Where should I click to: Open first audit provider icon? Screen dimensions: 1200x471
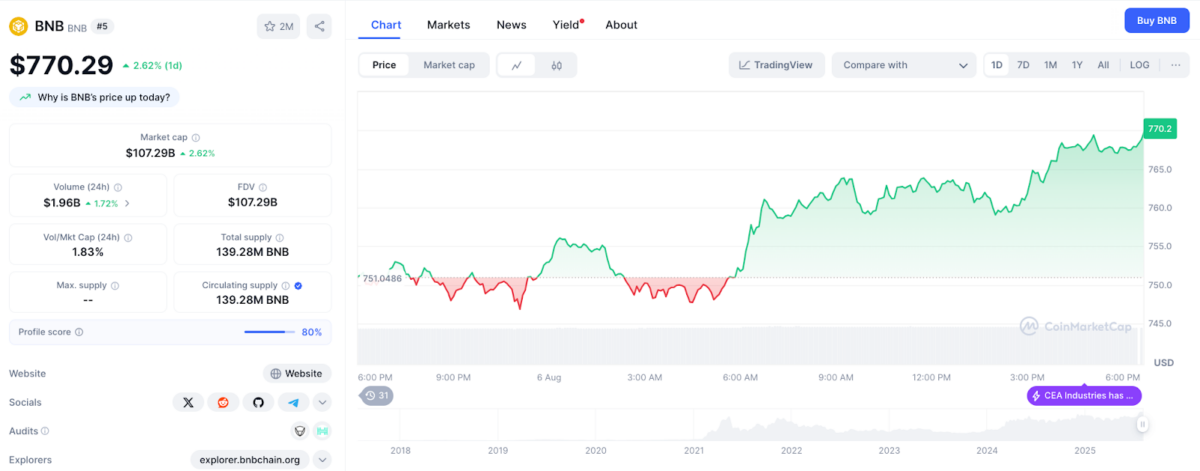298,431
